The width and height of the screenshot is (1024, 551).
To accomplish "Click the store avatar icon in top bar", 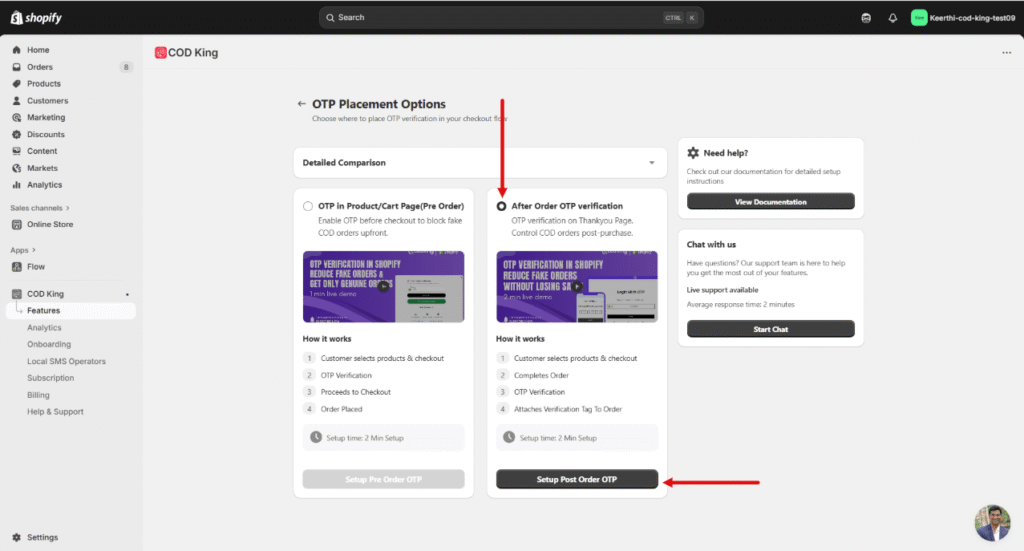I will tap(919, 17).
